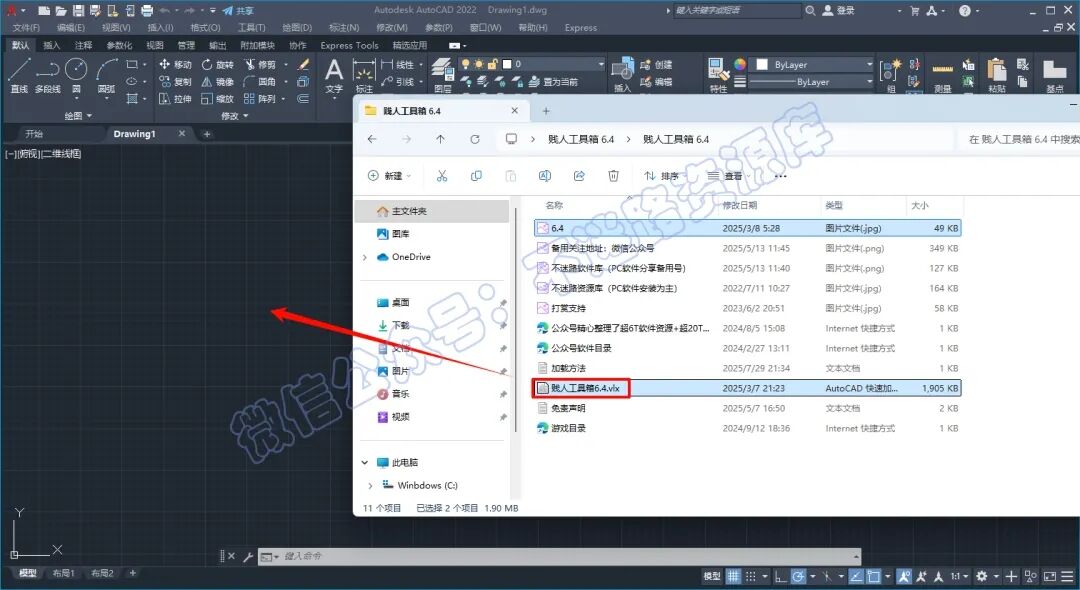Click the Insert block (插入) icon
This screenshot has width=1080, height=590.
(x=622, y=74)
